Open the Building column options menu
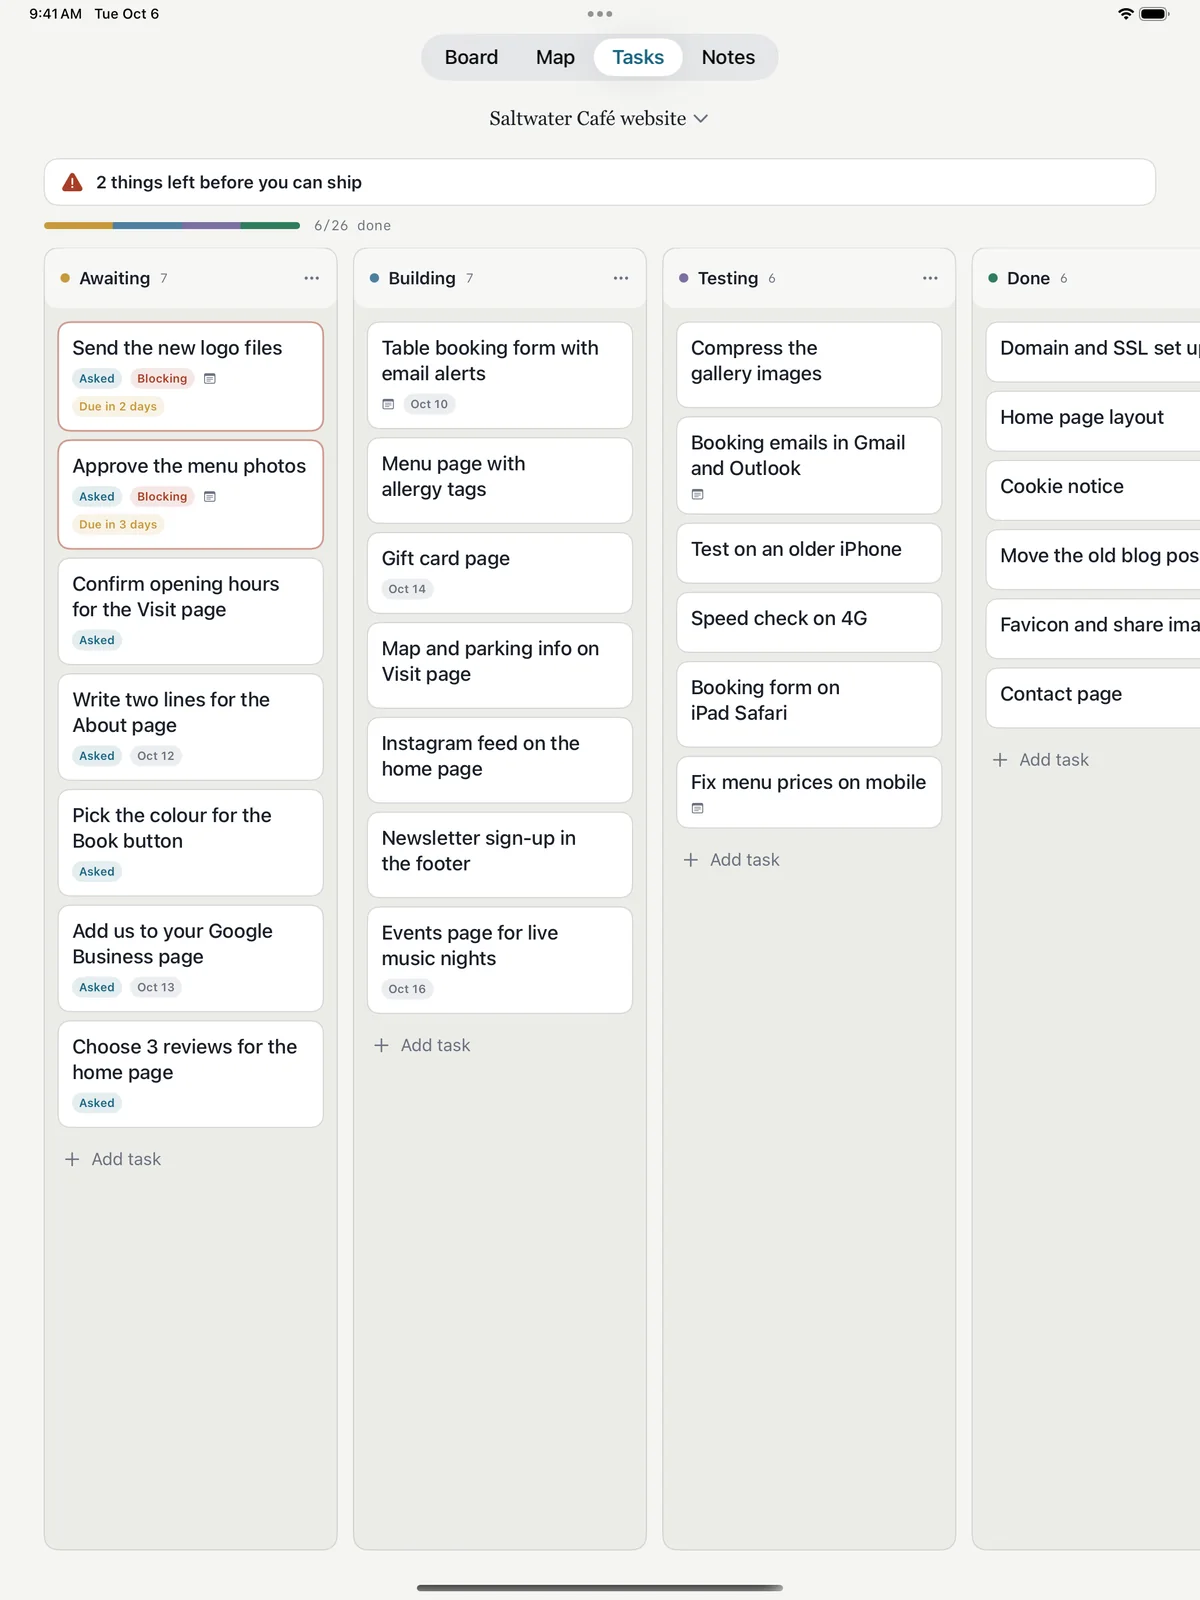 tap(621, 278)
